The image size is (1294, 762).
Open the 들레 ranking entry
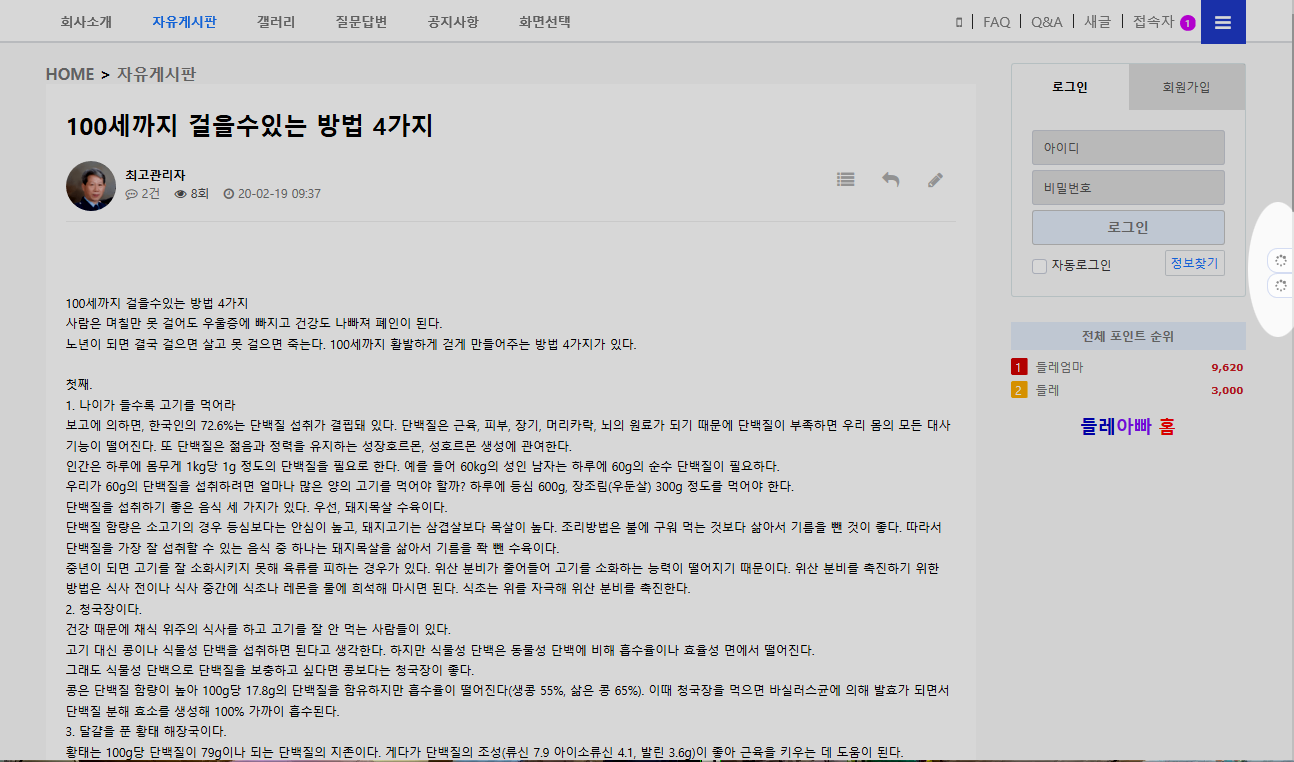point(1047,390)
